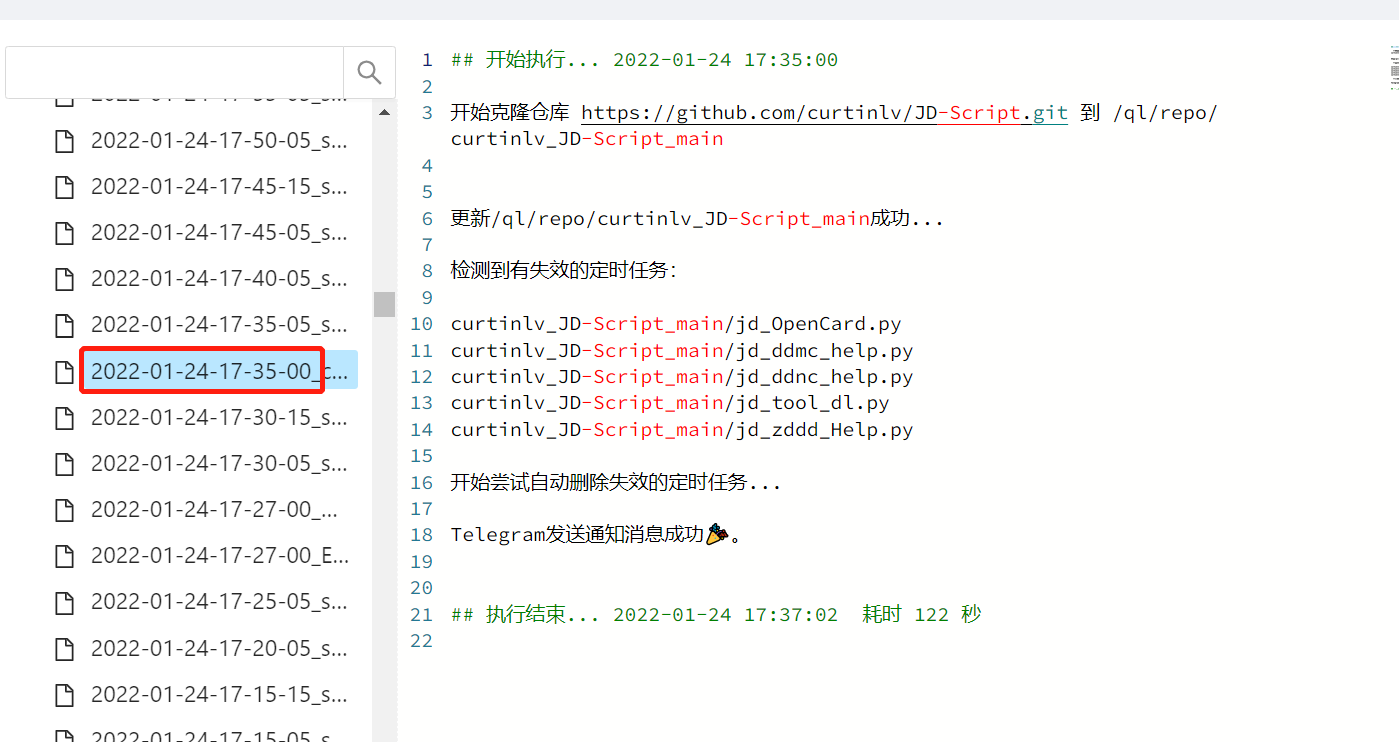
Task: Click the jd_zddd_Help.py log line
Action: pos(682,430)
